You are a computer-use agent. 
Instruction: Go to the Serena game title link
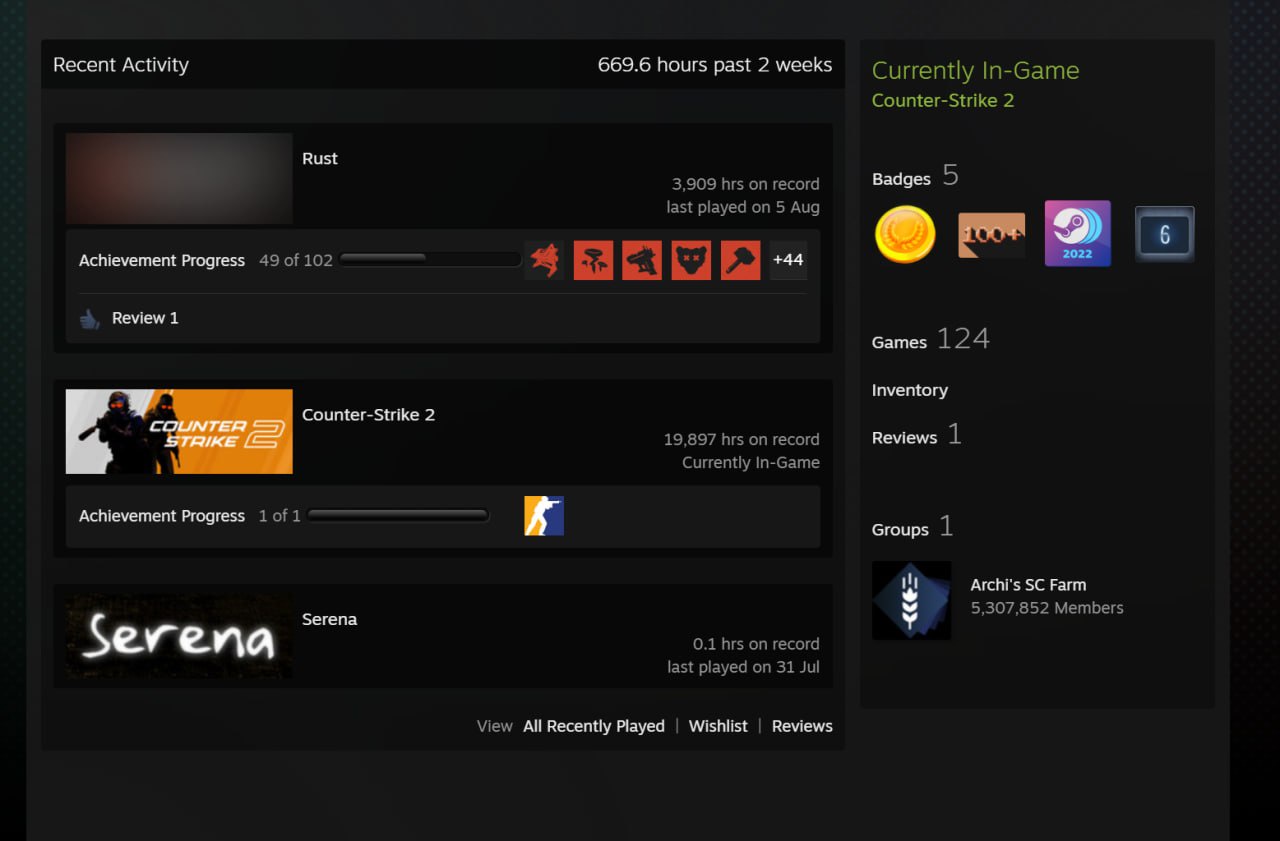pos(329,619)
